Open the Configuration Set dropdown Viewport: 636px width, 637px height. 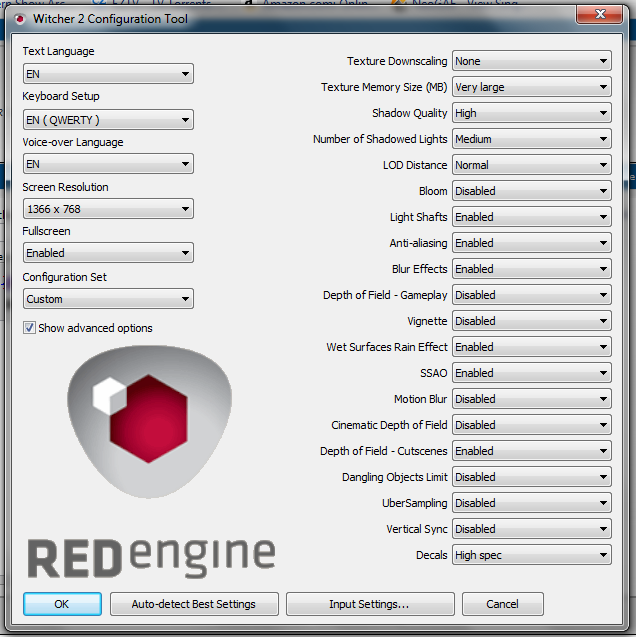108,299
